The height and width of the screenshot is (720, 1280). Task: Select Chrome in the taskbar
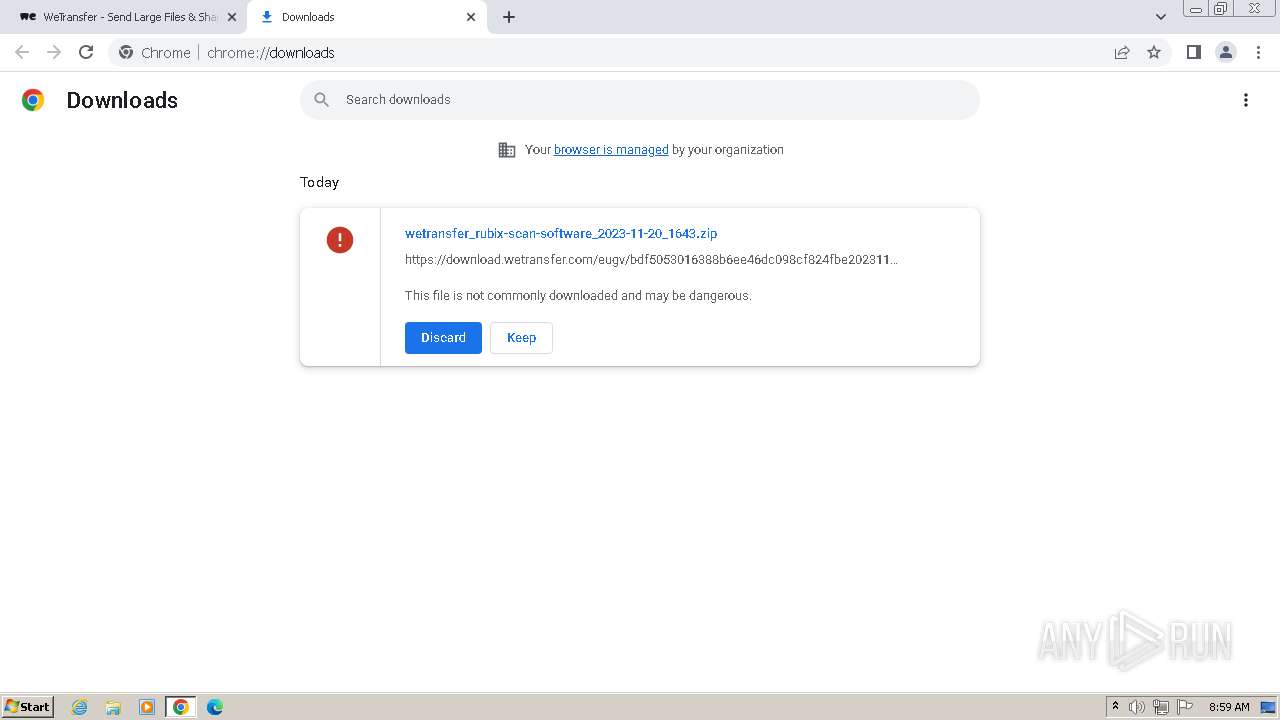point(181,707)
